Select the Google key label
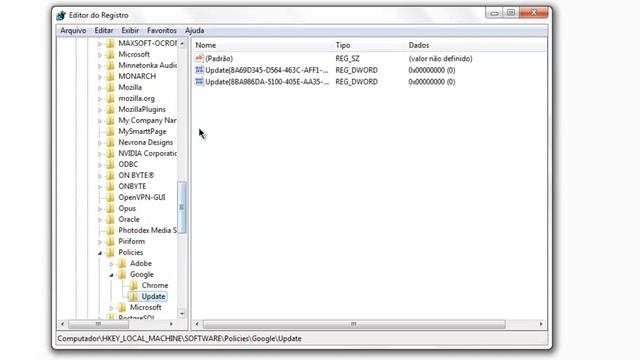 tap(142, 274)
